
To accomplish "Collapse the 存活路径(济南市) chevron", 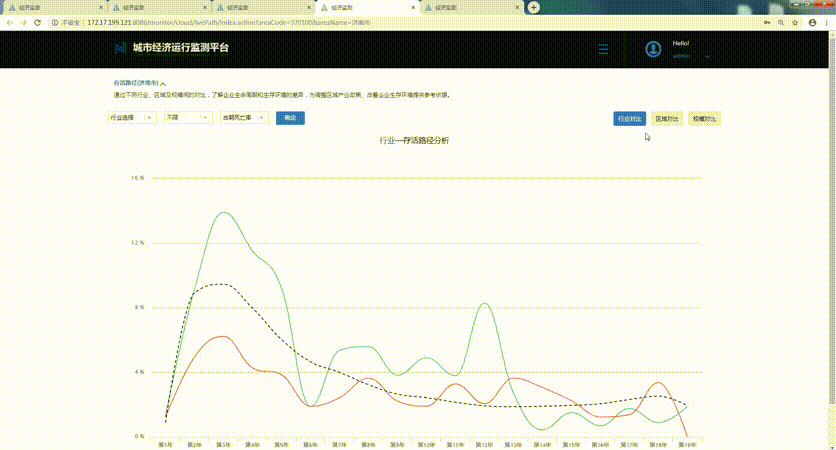I will click(x=163, y=84).
